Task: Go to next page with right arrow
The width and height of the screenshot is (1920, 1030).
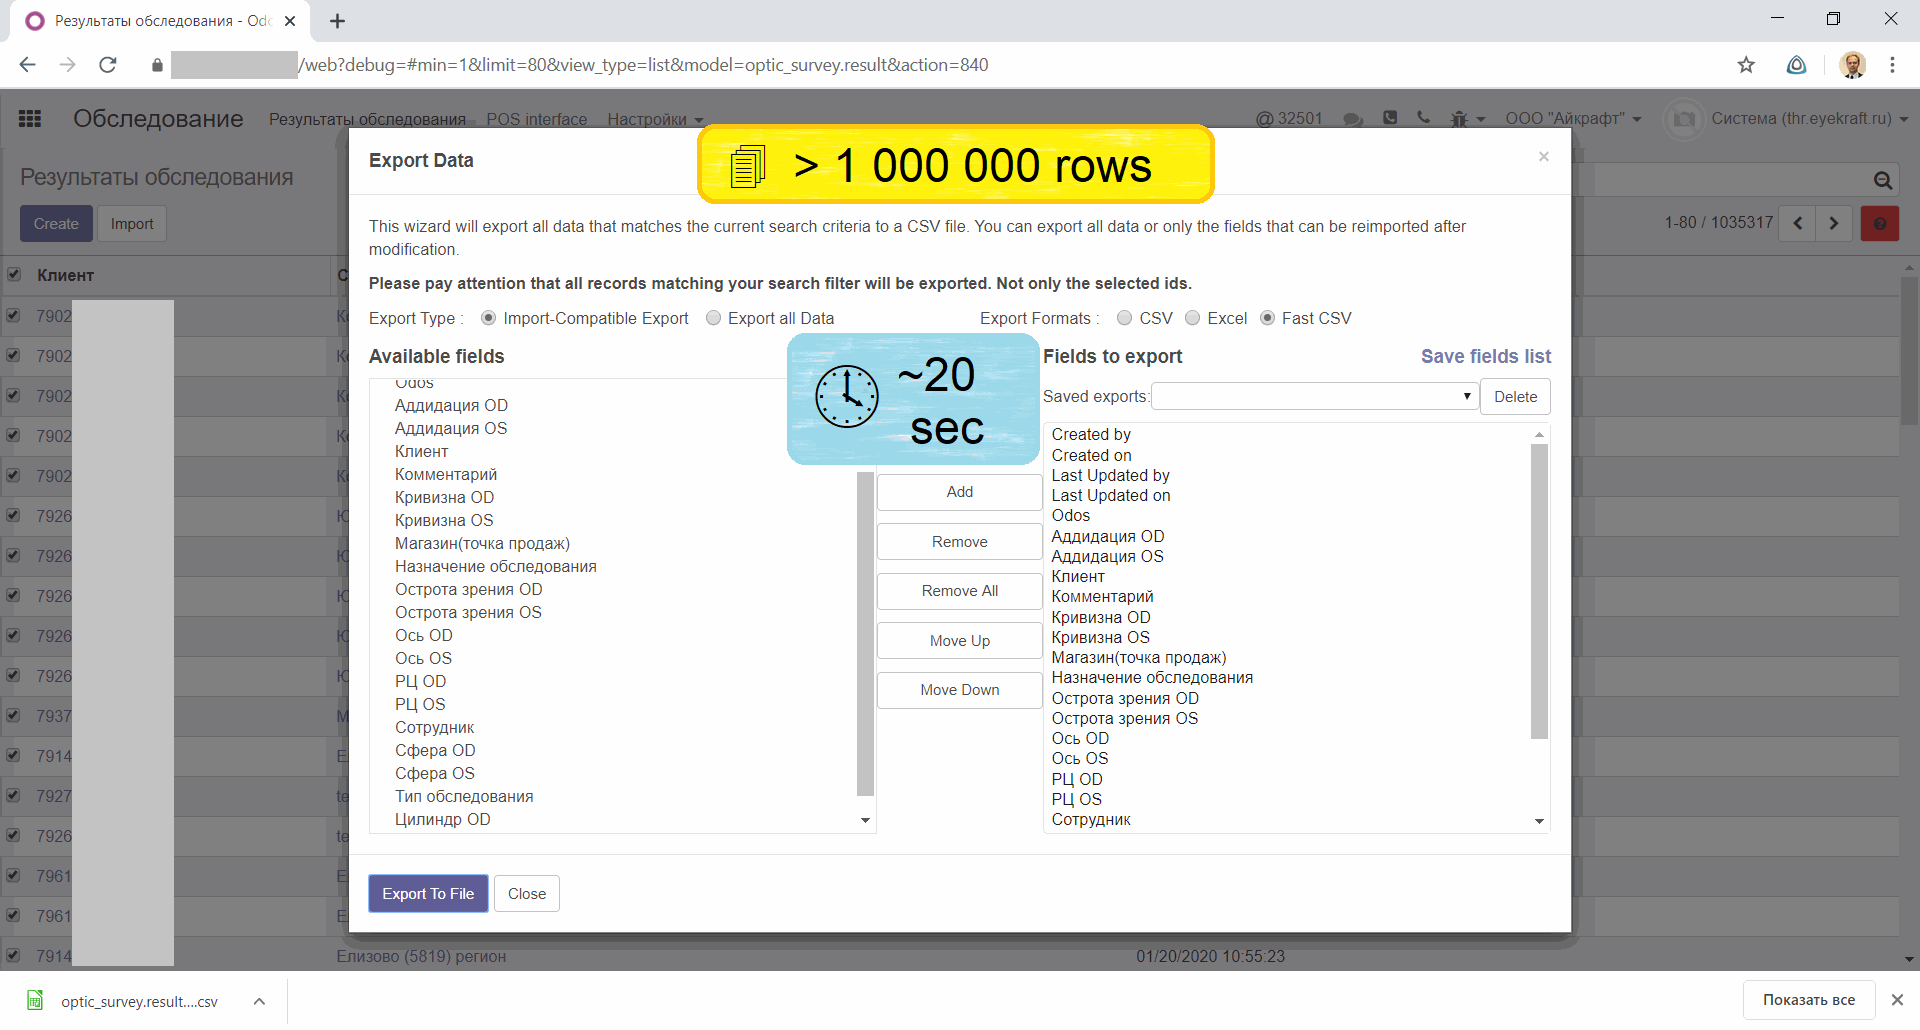Action: tap(1833, 223)
